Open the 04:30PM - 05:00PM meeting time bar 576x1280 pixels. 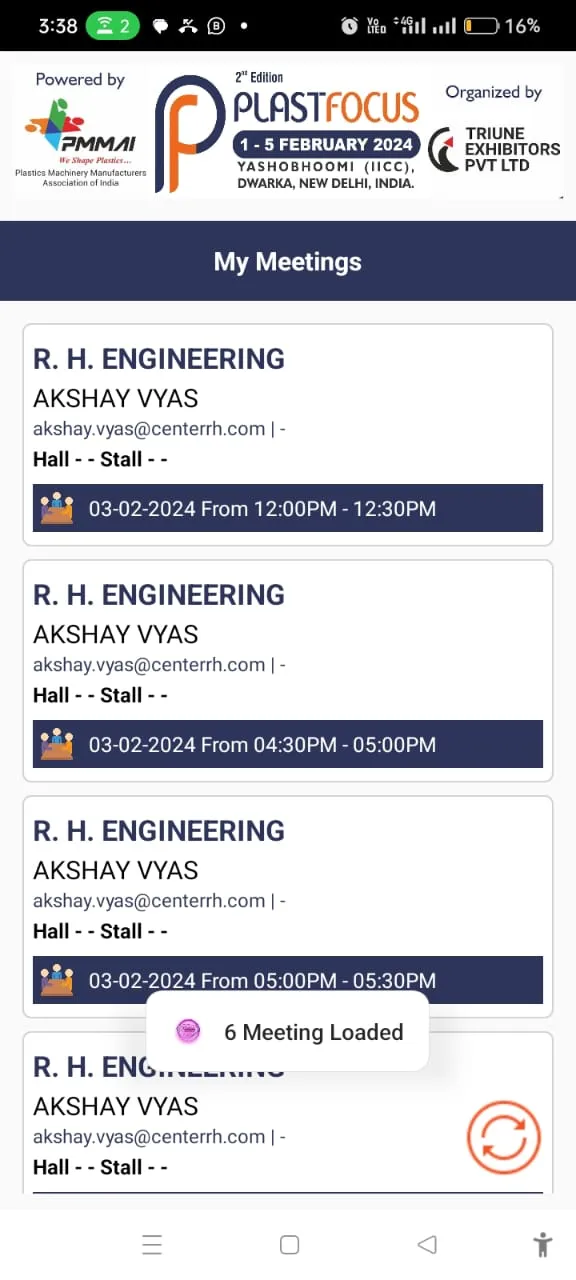(288, 744)
